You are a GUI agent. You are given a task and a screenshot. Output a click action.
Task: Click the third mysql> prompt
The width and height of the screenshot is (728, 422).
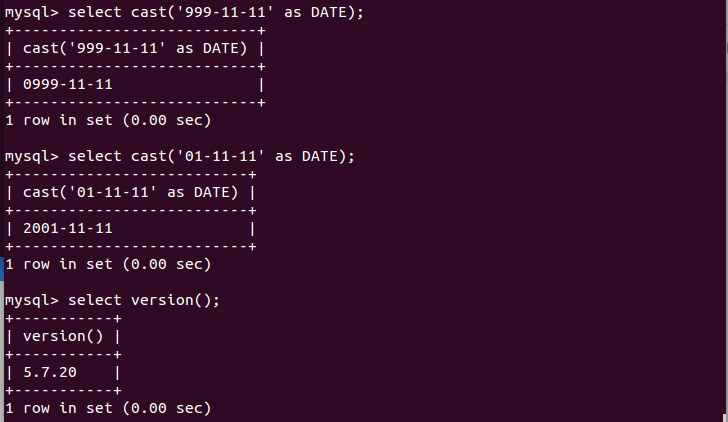point(32,300)
